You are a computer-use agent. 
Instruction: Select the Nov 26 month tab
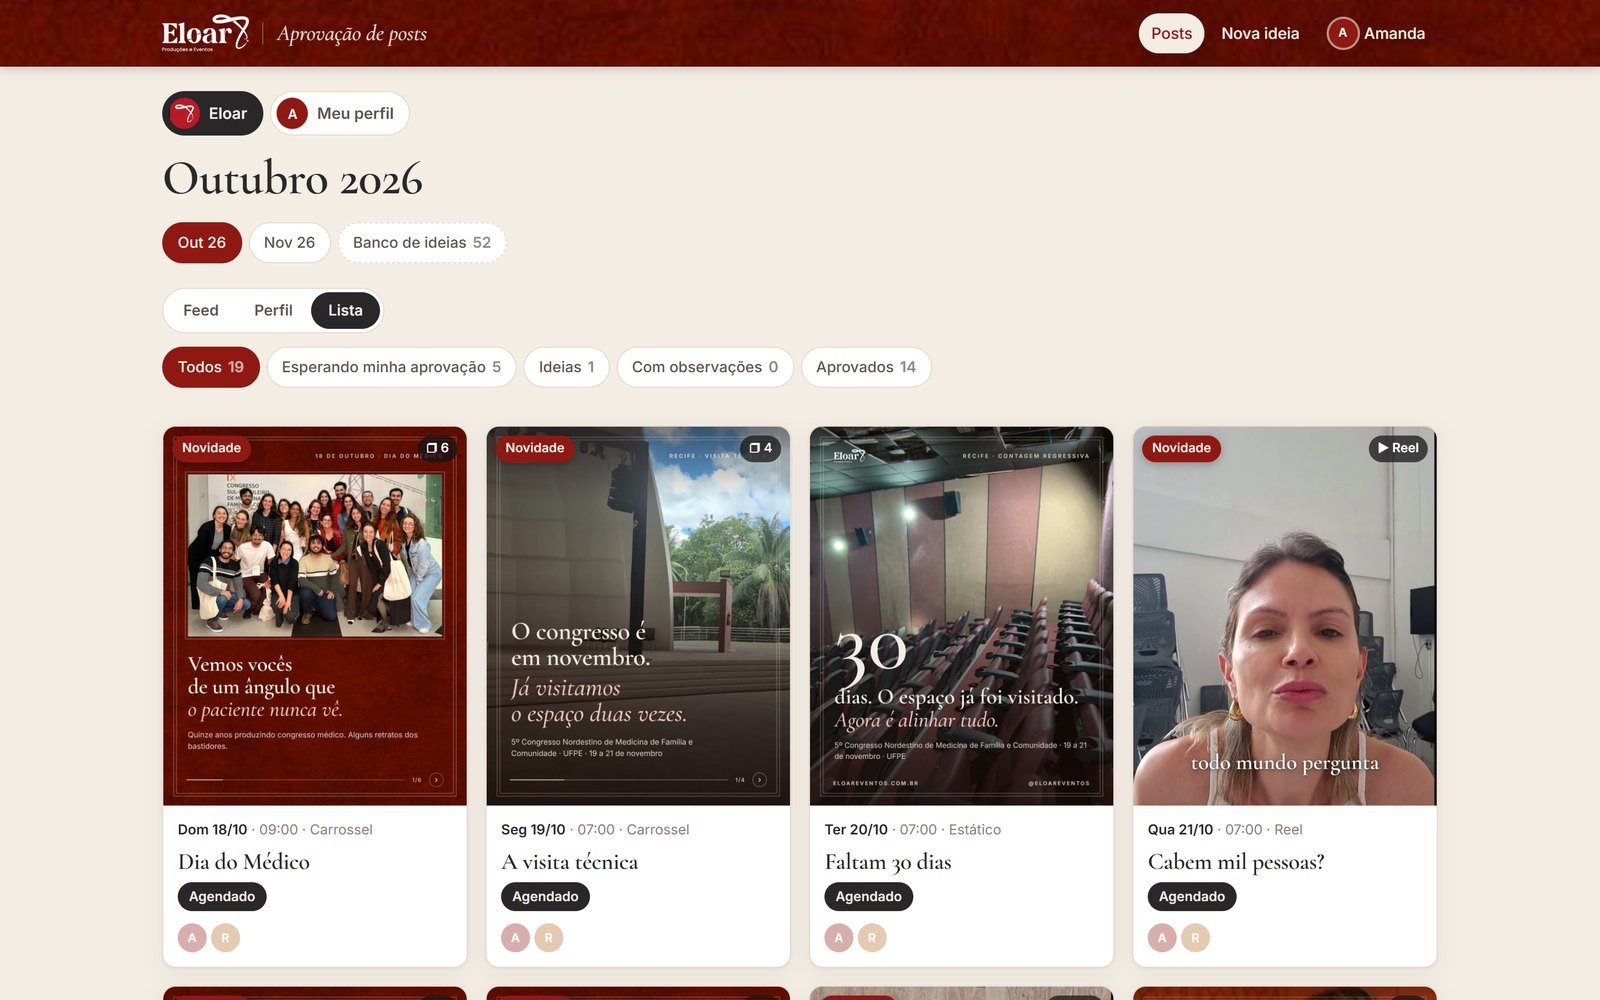[x=289, y=243]
